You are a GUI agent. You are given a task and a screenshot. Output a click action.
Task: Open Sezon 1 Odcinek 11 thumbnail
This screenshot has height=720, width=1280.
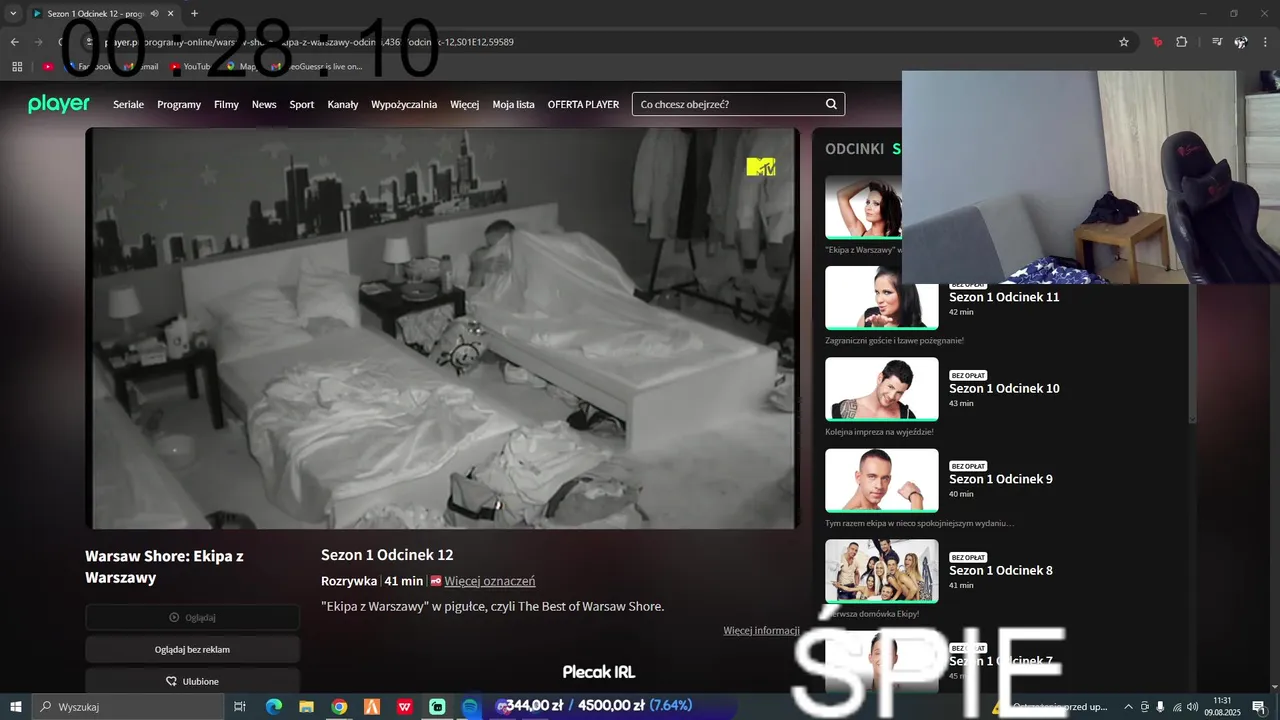tap(882, 297)
